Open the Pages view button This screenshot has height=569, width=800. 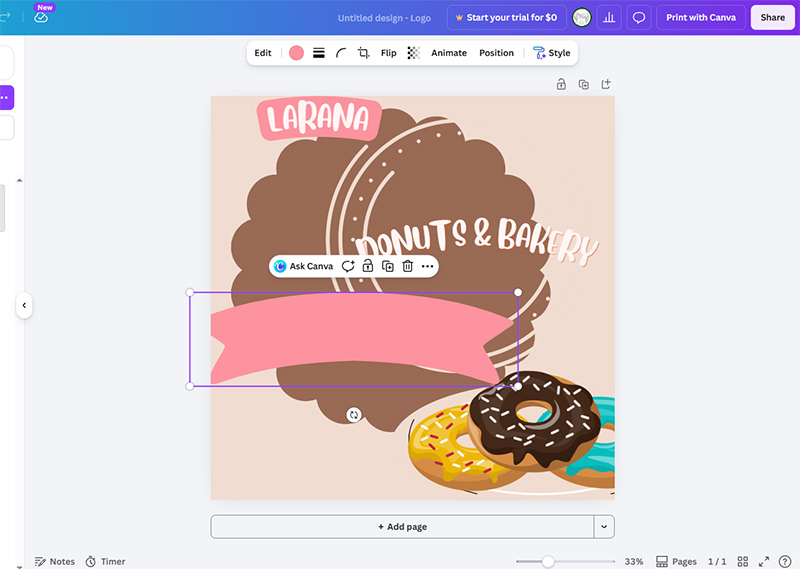click(x=676, y=561)
